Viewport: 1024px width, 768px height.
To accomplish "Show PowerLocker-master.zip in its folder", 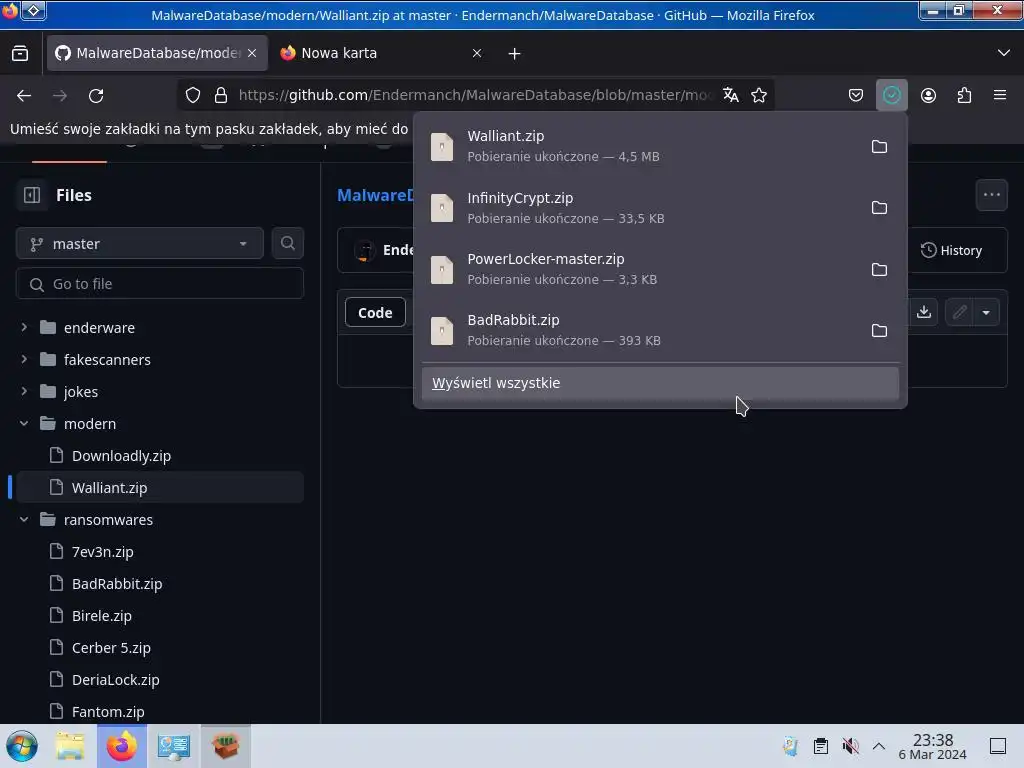I will (879, 269).
